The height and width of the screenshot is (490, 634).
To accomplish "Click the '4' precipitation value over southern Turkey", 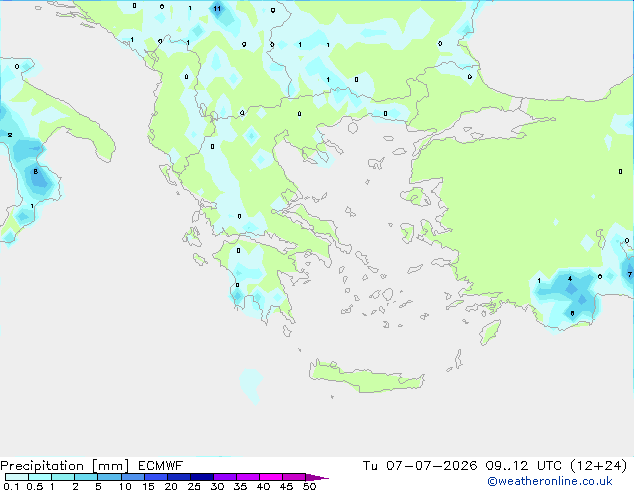I will coord(570,279).
